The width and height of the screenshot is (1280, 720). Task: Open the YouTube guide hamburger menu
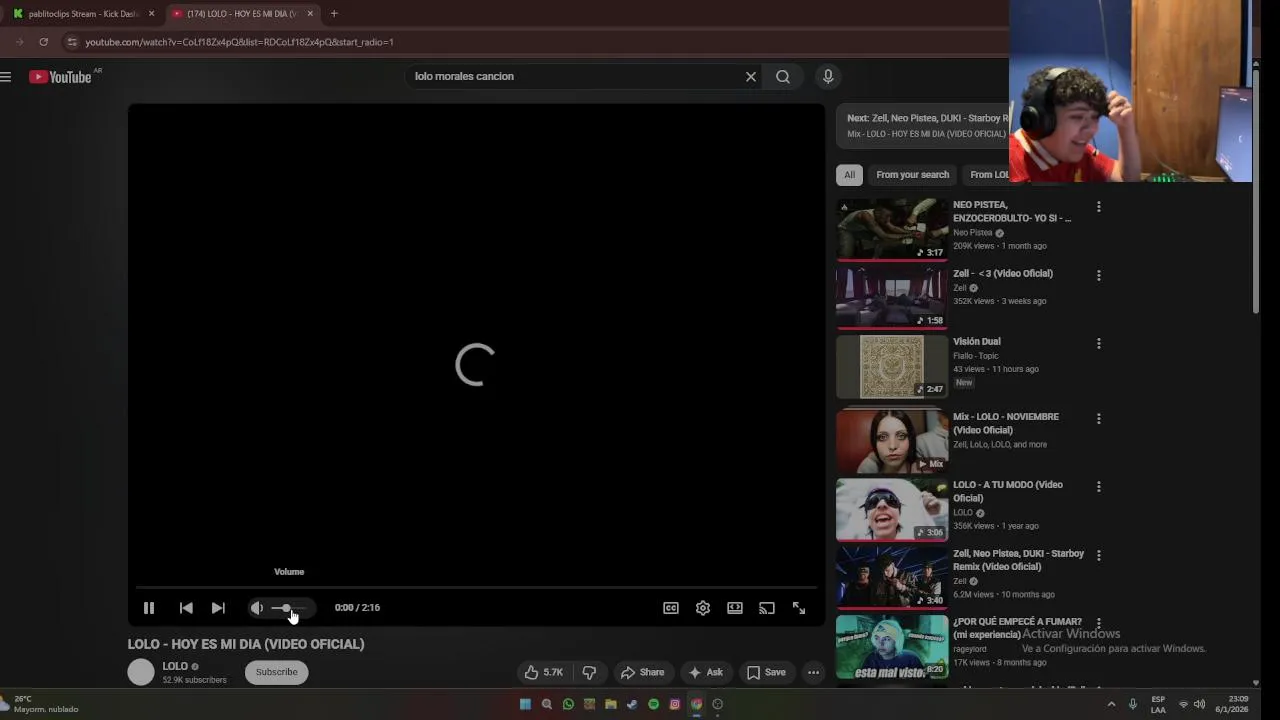[6, 77]
